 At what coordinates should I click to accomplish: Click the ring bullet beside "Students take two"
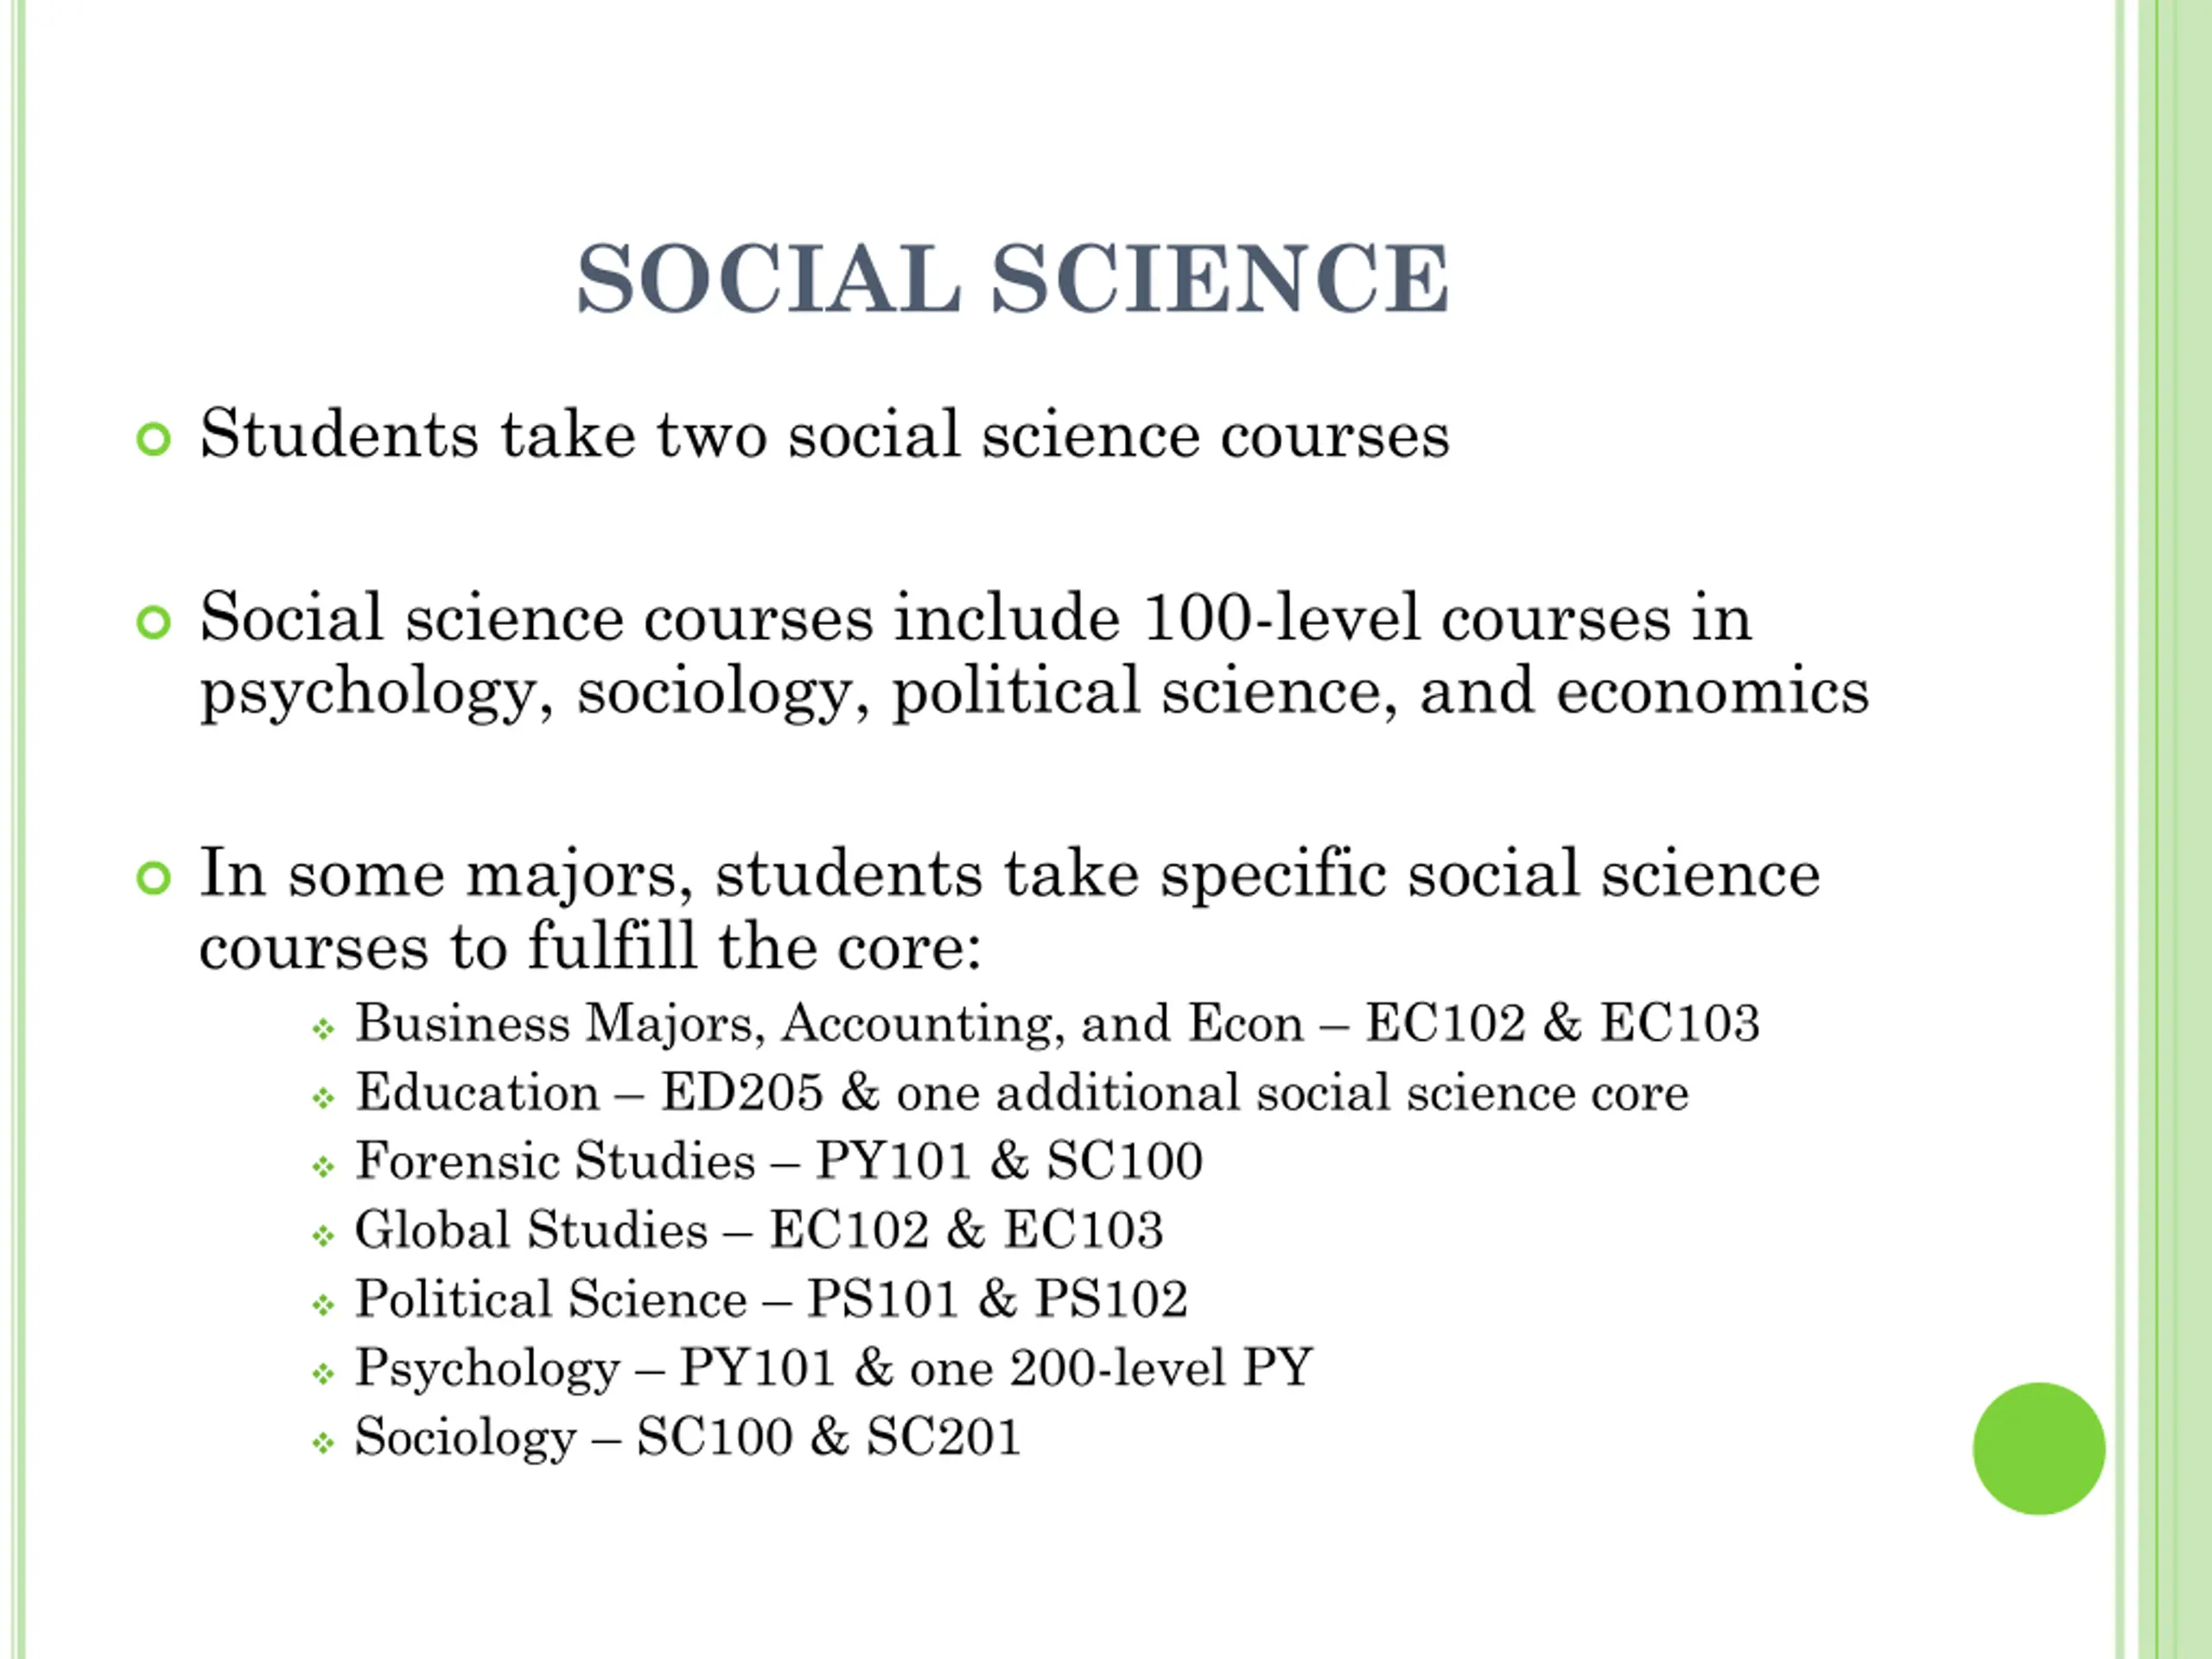click(154, 438)
